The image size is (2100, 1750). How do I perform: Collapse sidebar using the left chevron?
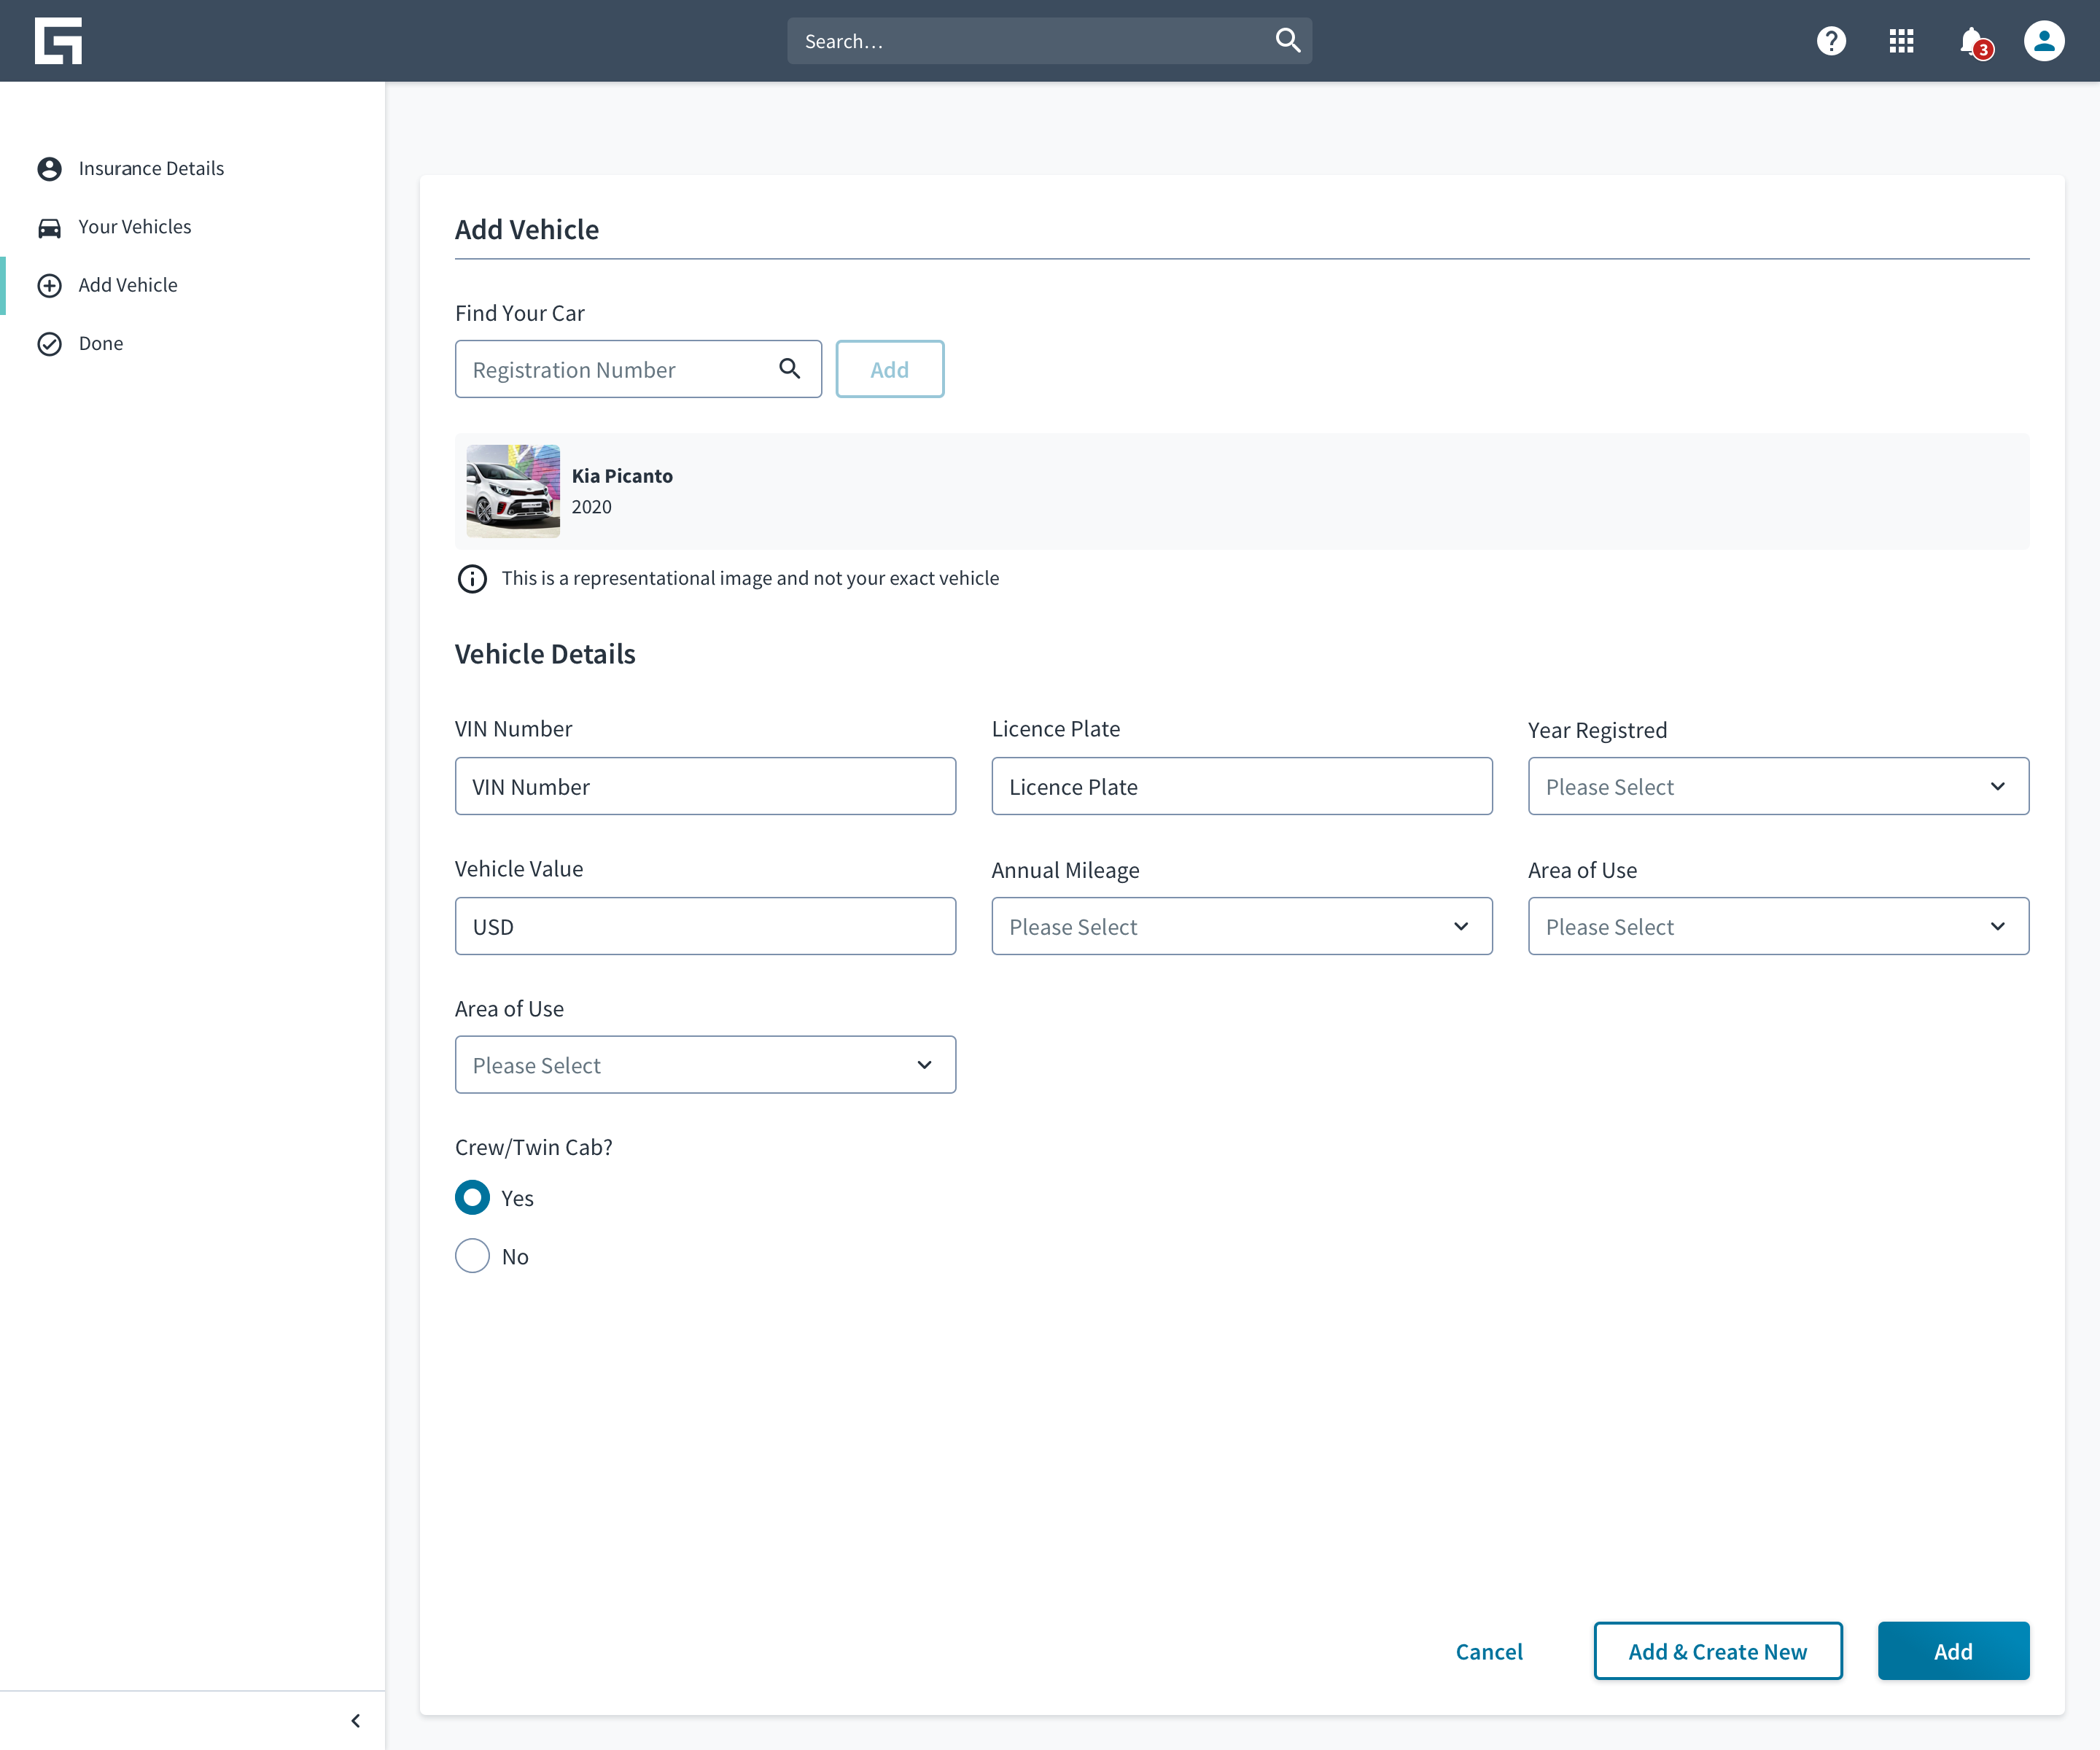coord(356,1721)
